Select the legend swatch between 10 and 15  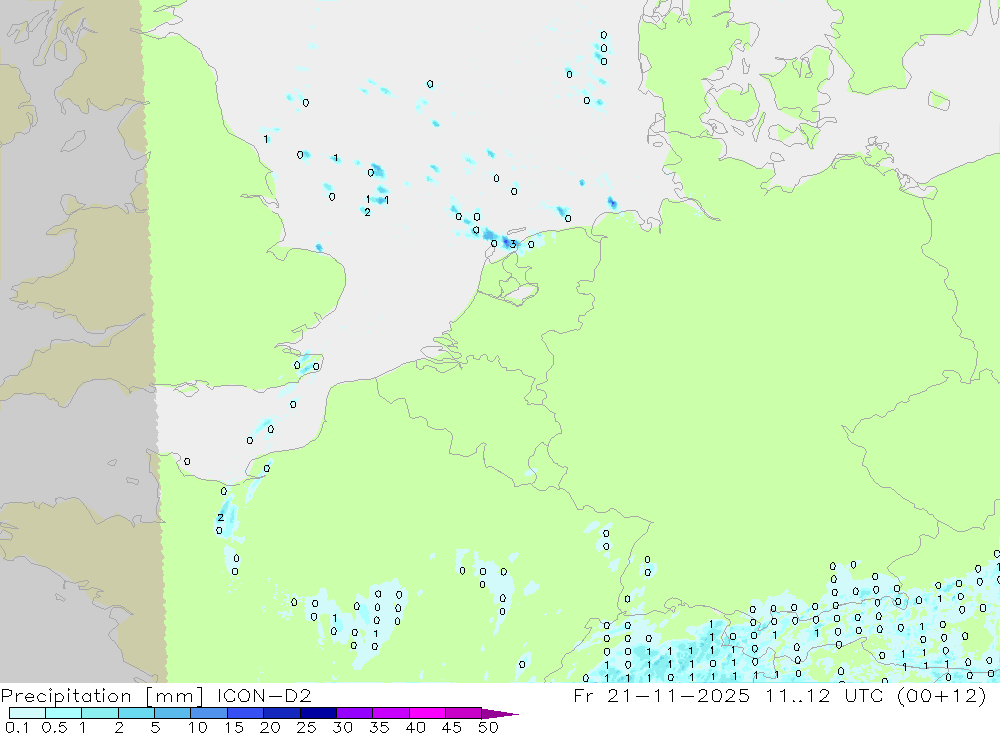209,713
